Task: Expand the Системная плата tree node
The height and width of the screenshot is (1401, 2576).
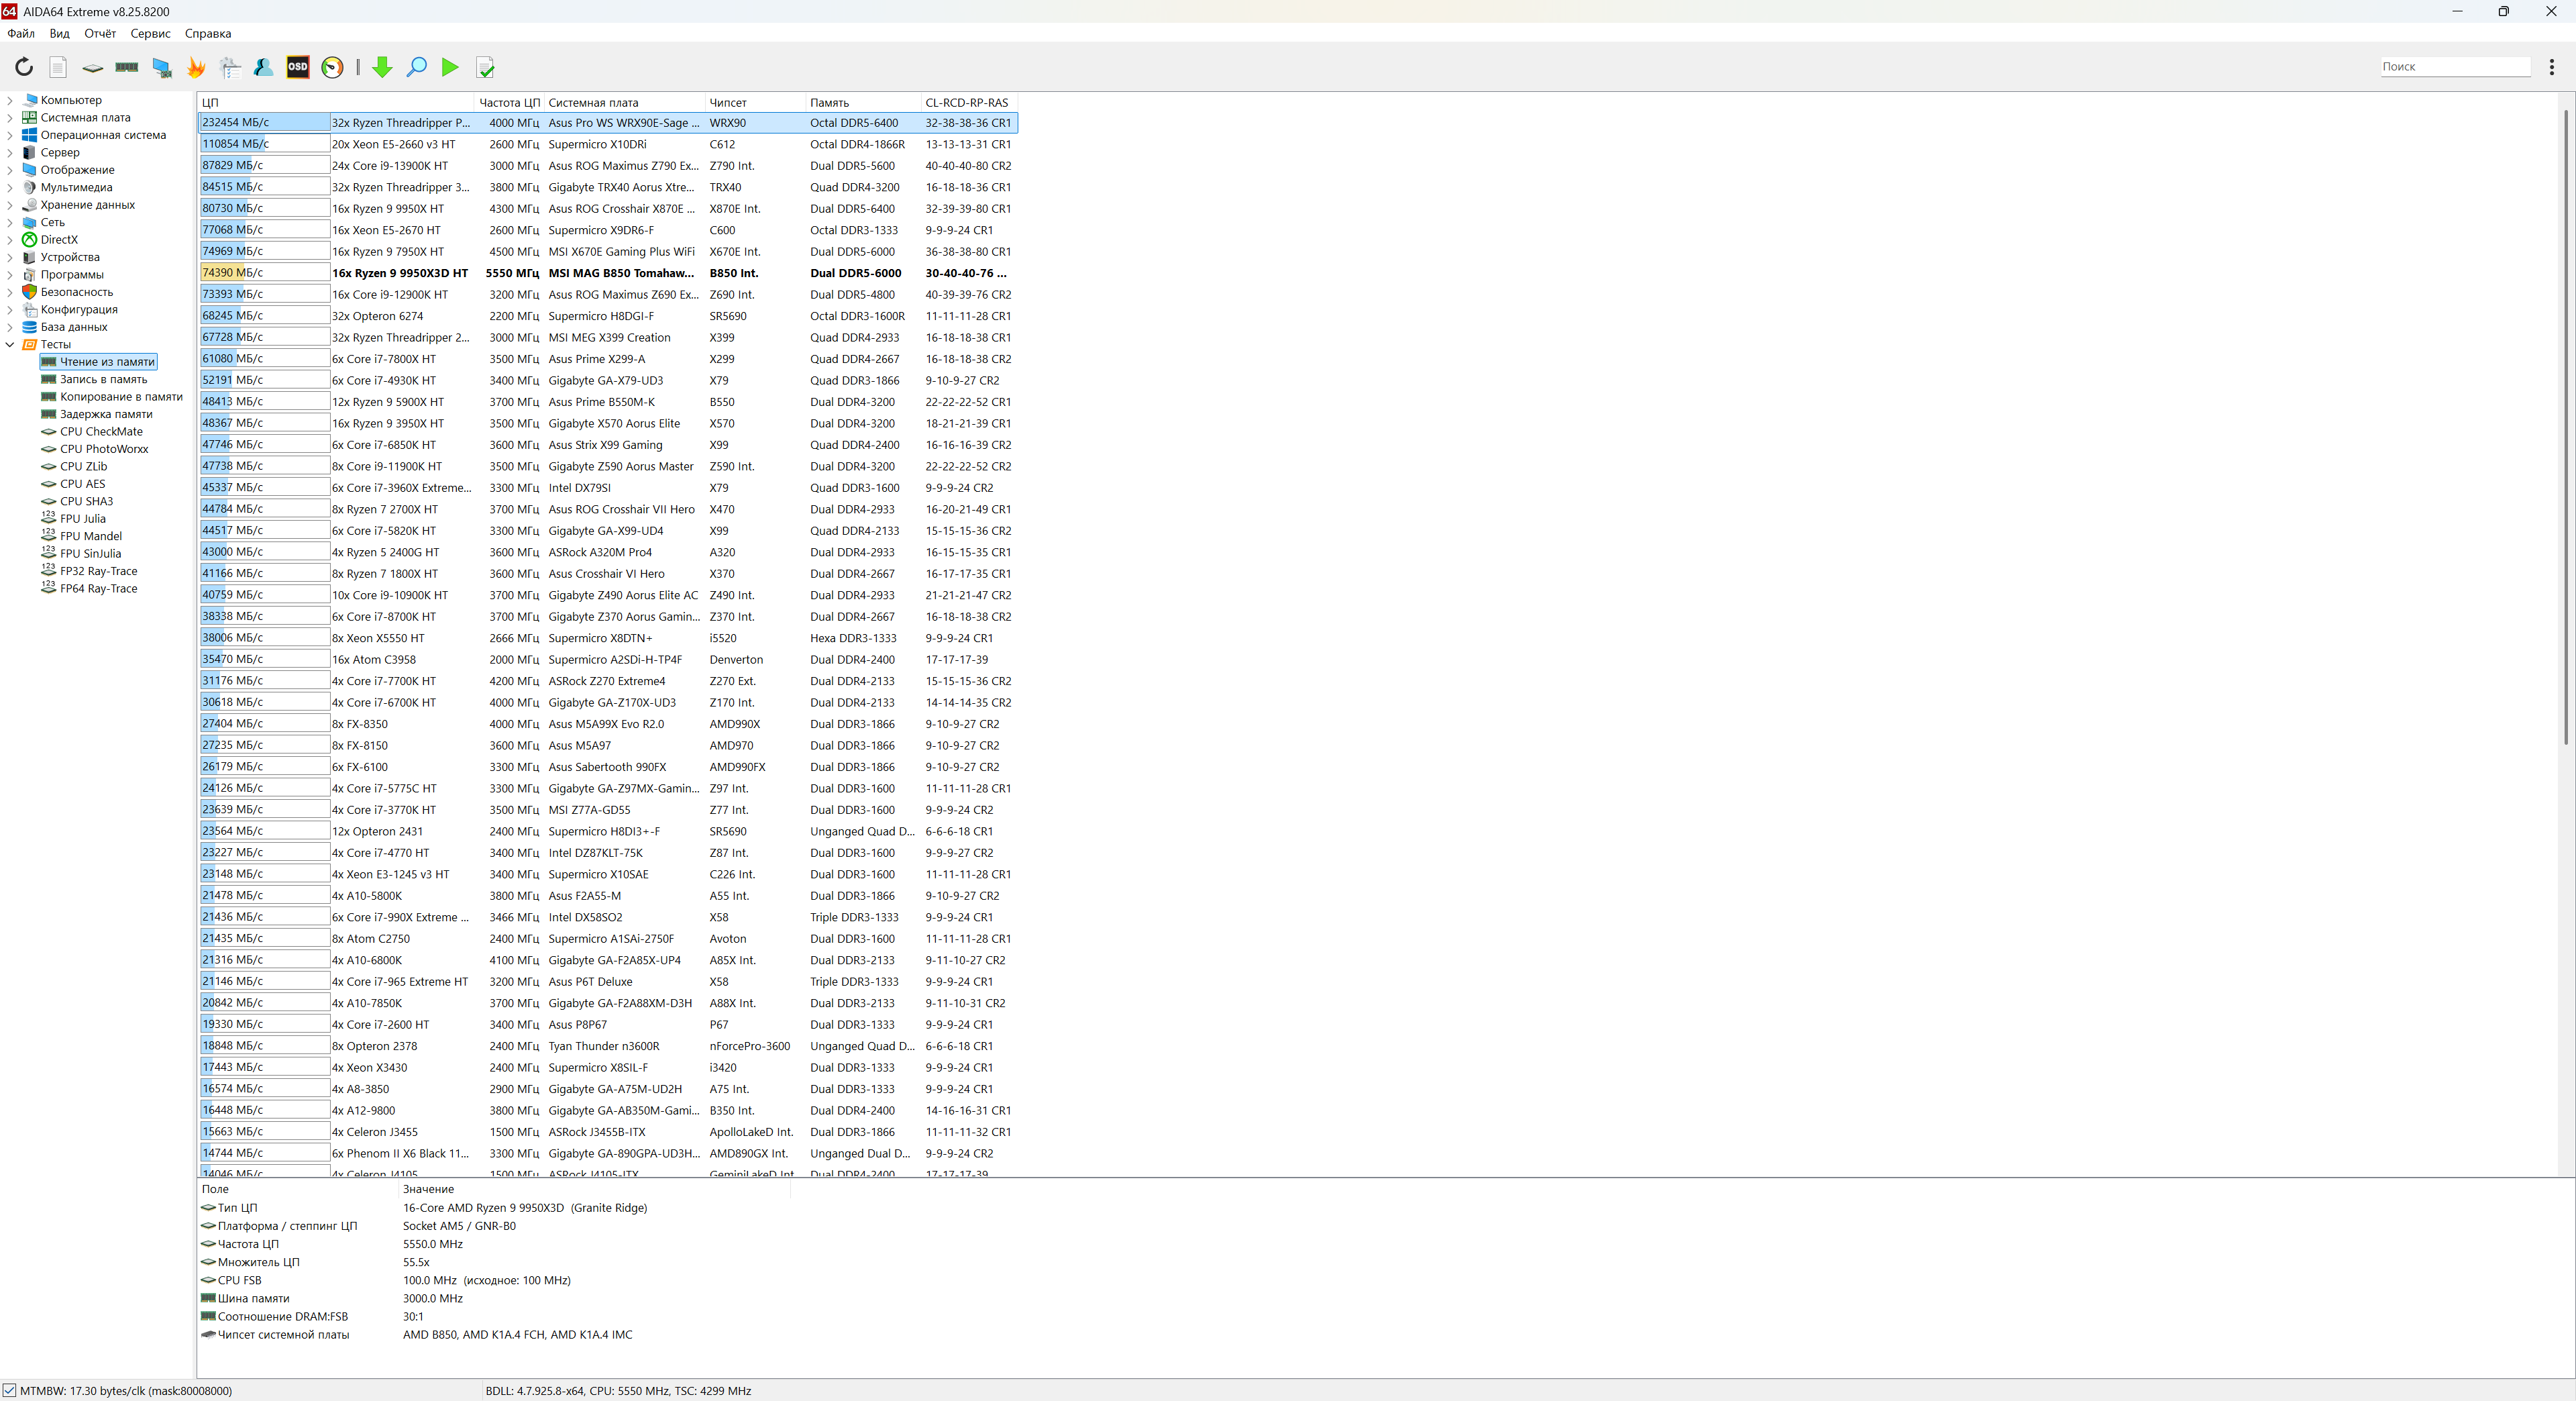Action: (x=10, y=118)
